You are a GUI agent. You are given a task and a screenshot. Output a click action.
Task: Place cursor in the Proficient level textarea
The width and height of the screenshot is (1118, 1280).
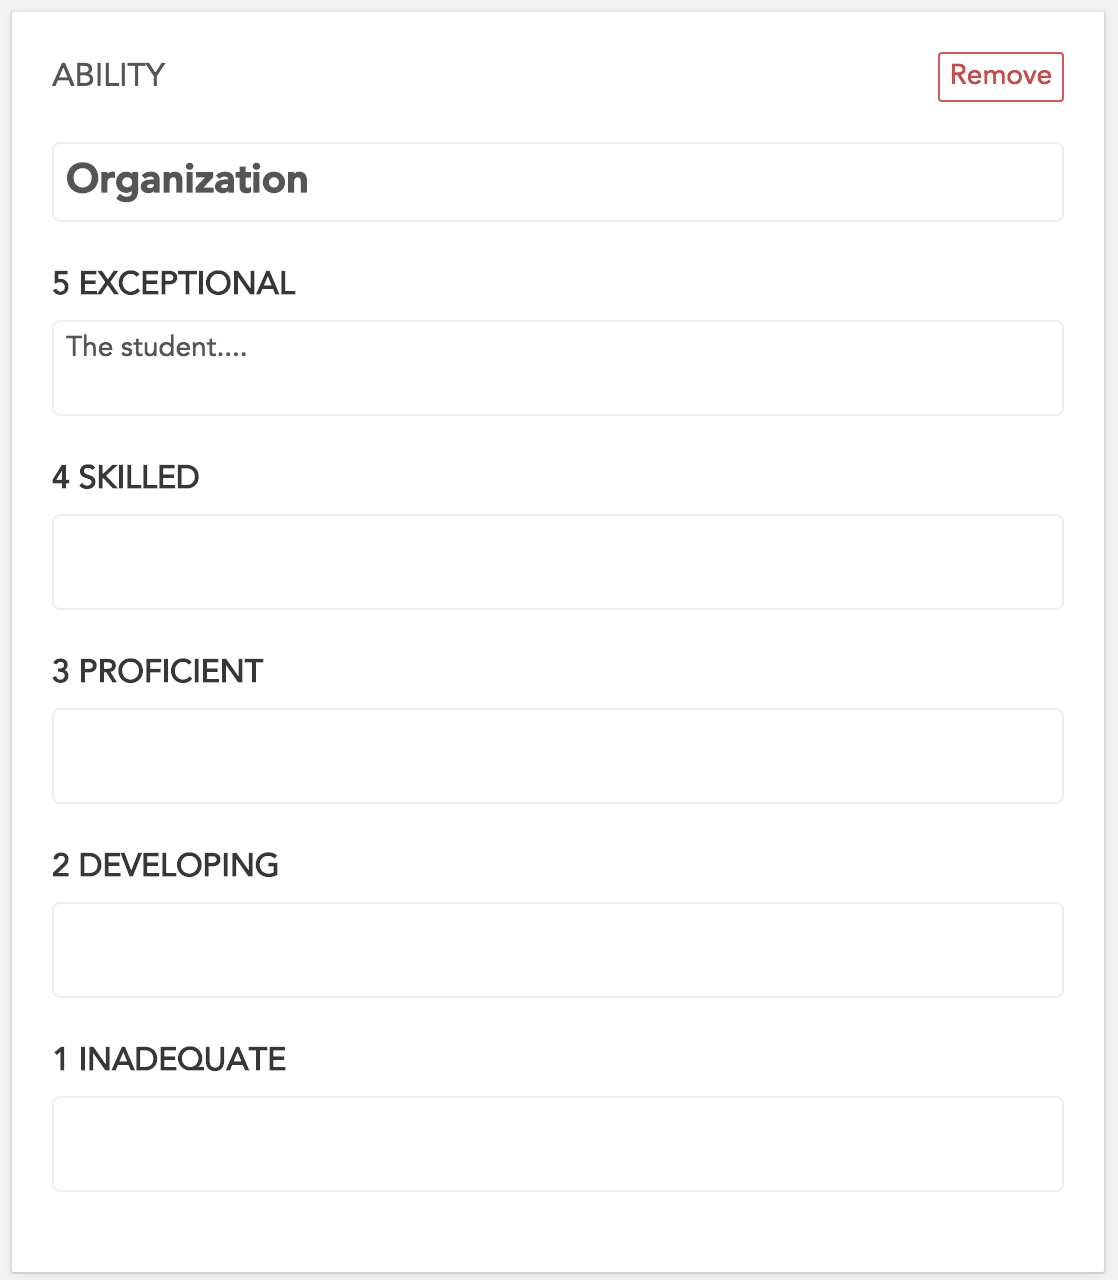click(x=557, y=756)
